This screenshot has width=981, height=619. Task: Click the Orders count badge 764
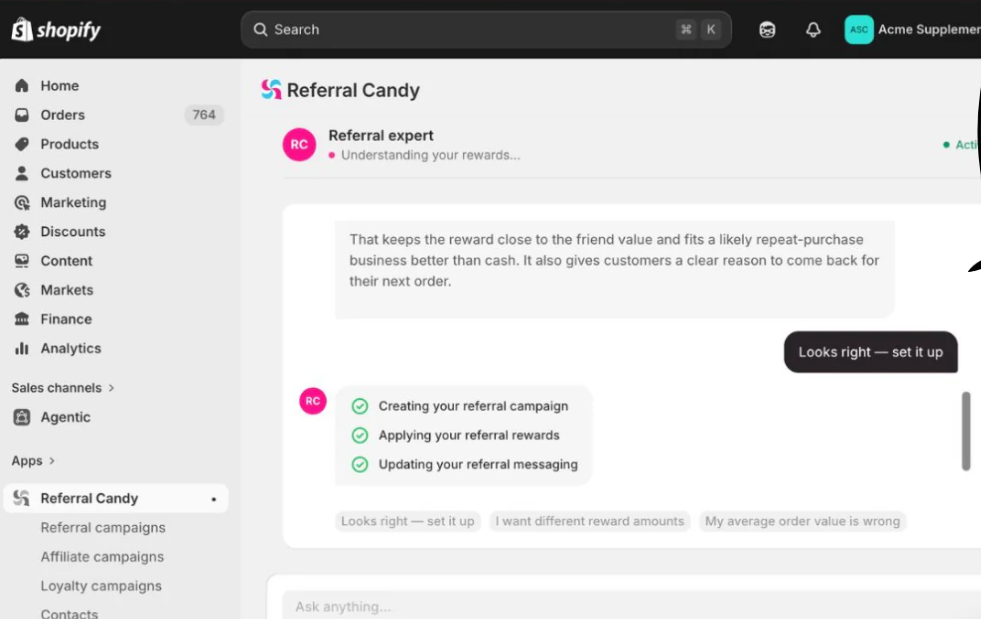click(204, 115)
